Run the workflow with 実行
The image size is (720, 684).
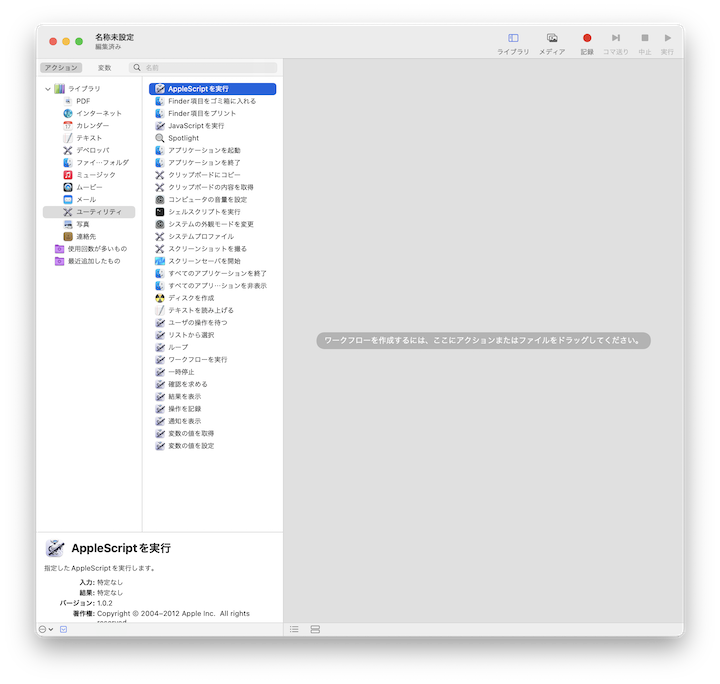coord(667,44)
